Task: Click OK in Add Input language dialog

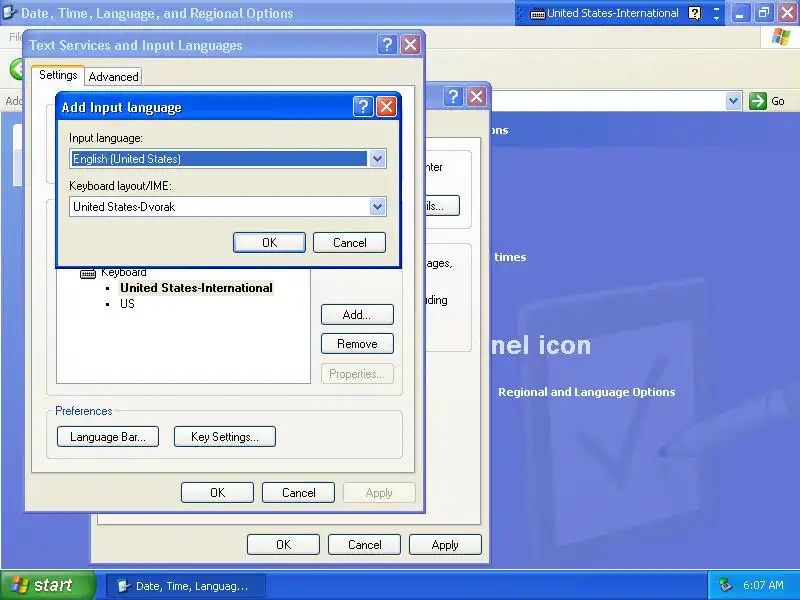Action: coord(269,242)
